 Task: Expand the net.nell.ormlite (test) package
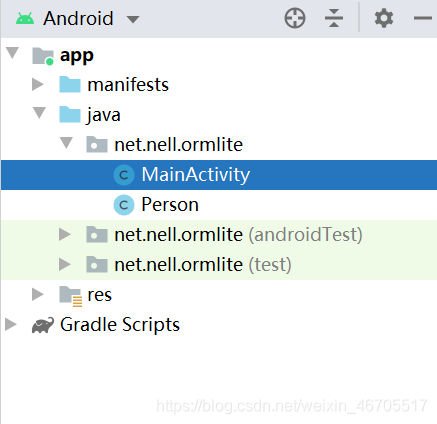pyautogui.click(x=65, y=264)
